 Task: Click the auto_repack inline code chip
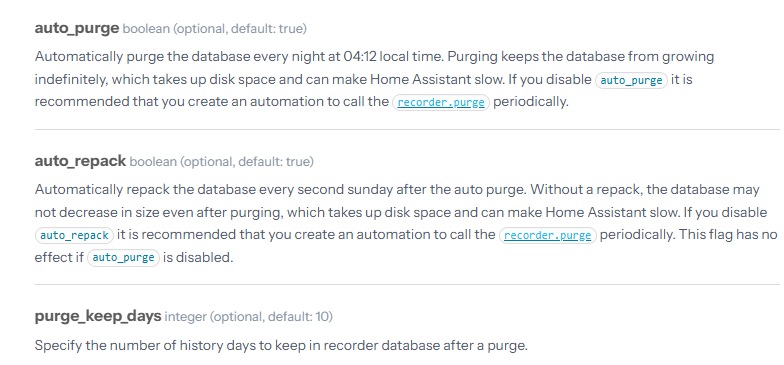74,236
